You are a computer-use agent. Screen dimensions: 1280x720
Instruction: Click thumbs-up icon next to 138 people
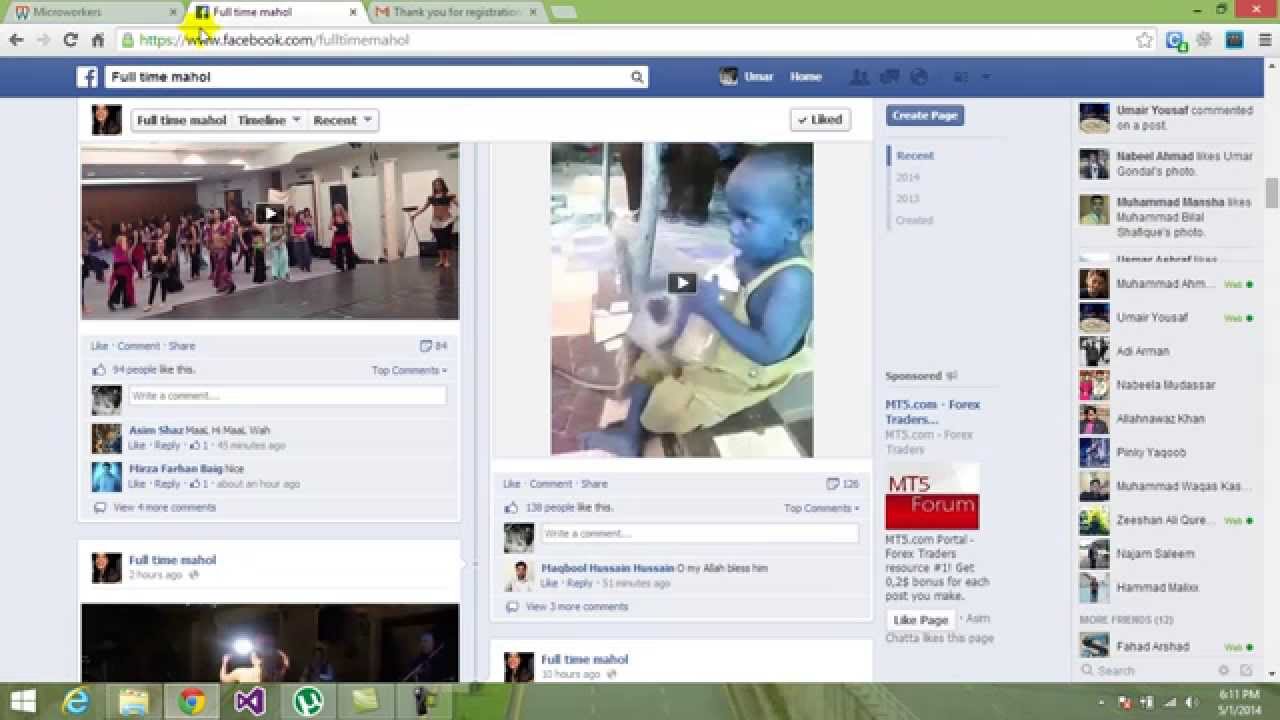point(511,508)
